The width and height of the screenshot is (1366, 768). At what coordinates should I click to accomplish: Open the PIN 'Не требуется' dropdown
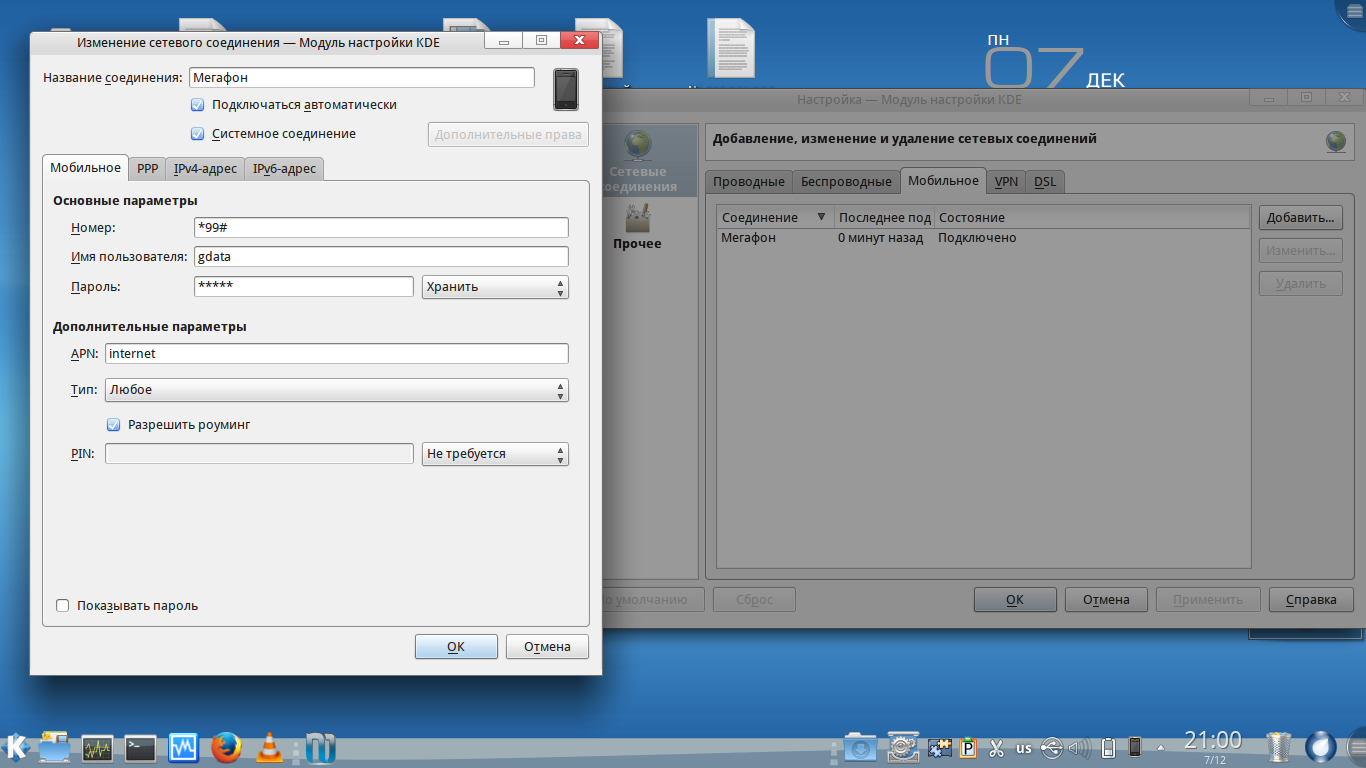click(x=495, y=454)
